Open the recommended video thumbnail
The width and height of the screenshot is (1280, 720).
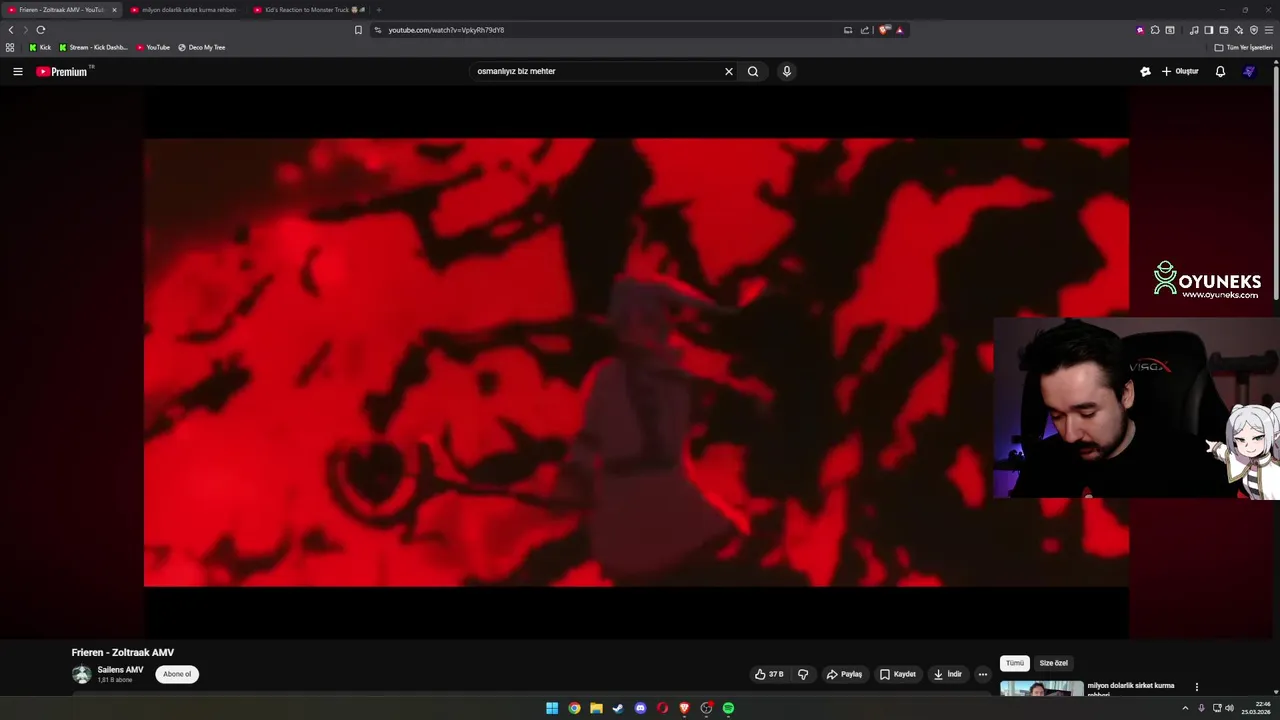pyautogui.click(x=1041, y=689)
